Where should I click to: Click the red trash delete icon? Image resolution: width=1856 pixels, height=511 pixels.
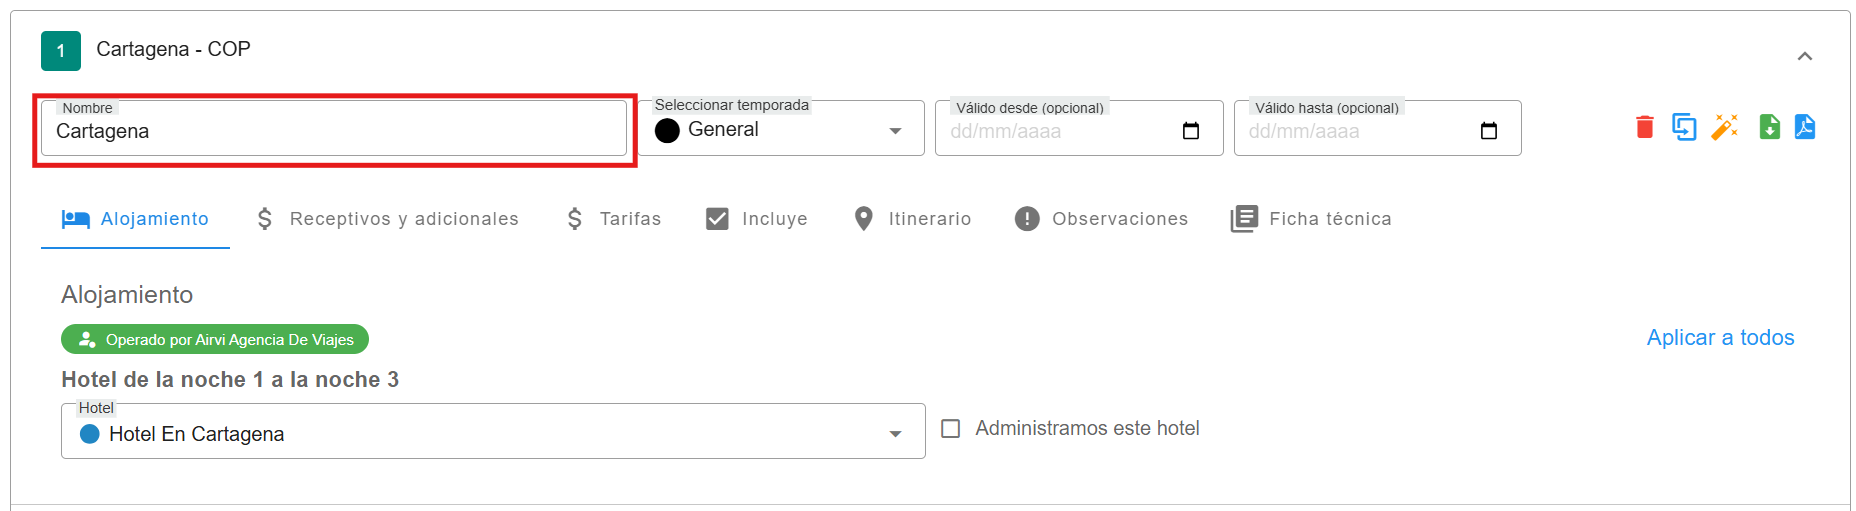pos(1644,127)
